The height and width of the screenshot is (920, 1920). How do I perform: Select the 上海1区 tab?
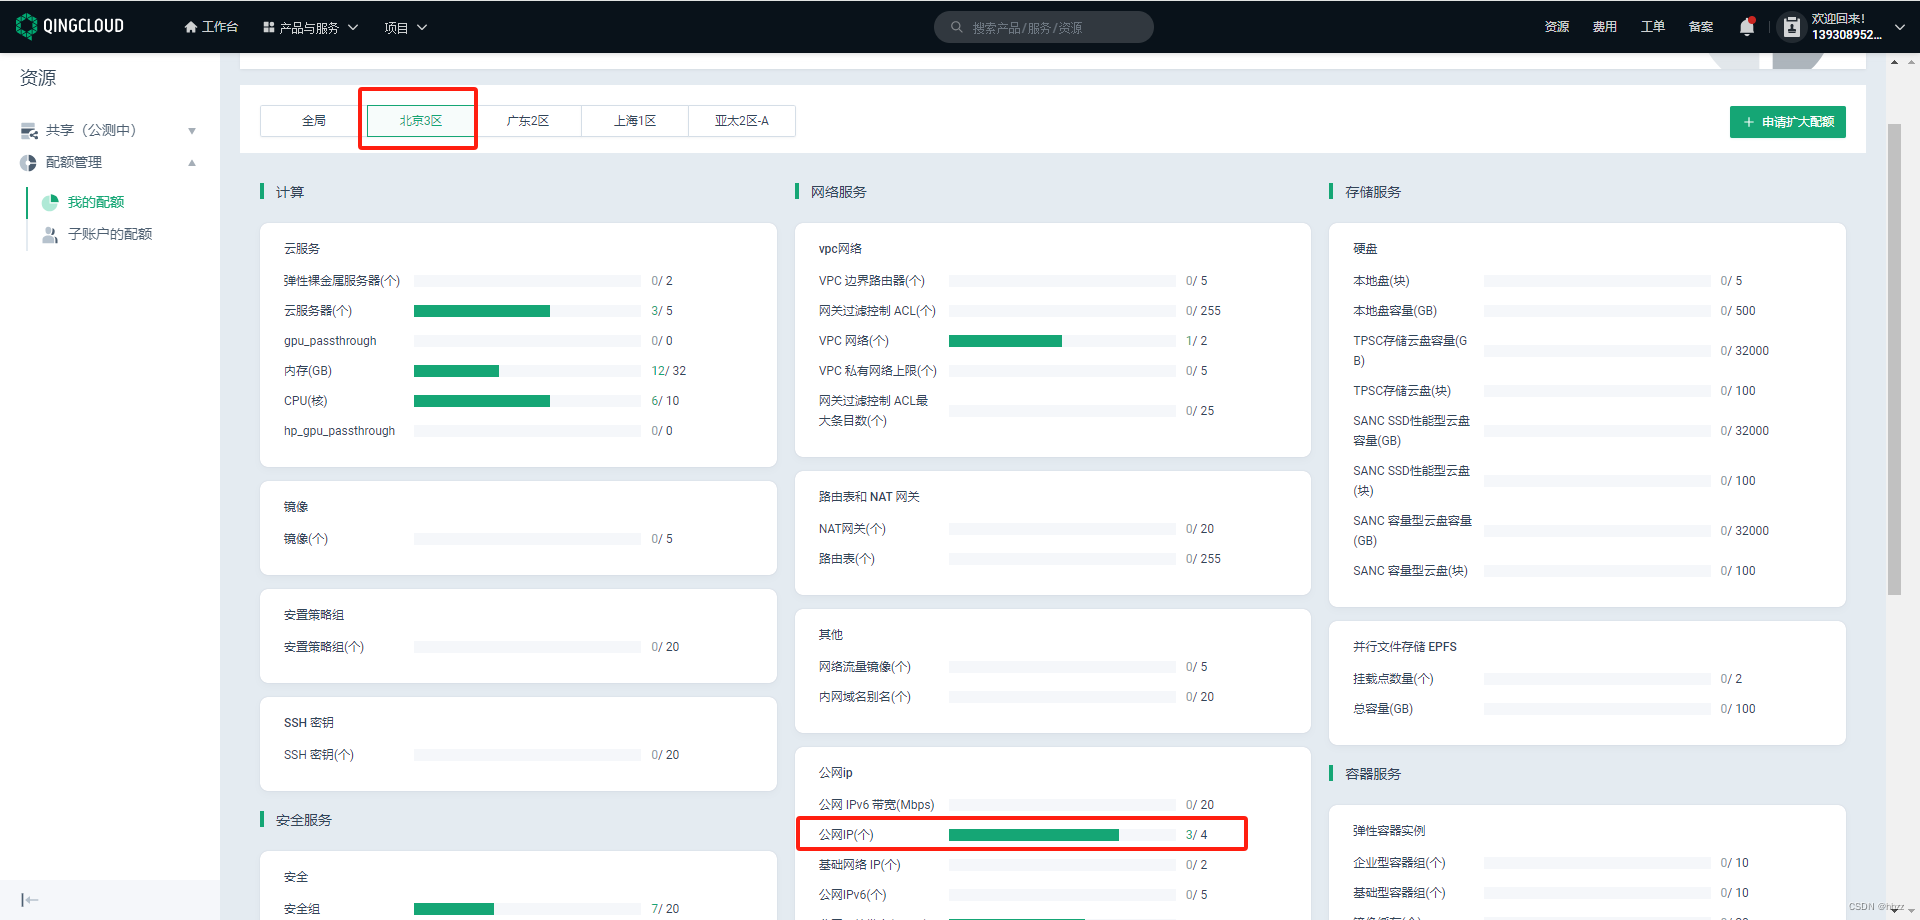(x=635, y=120)
